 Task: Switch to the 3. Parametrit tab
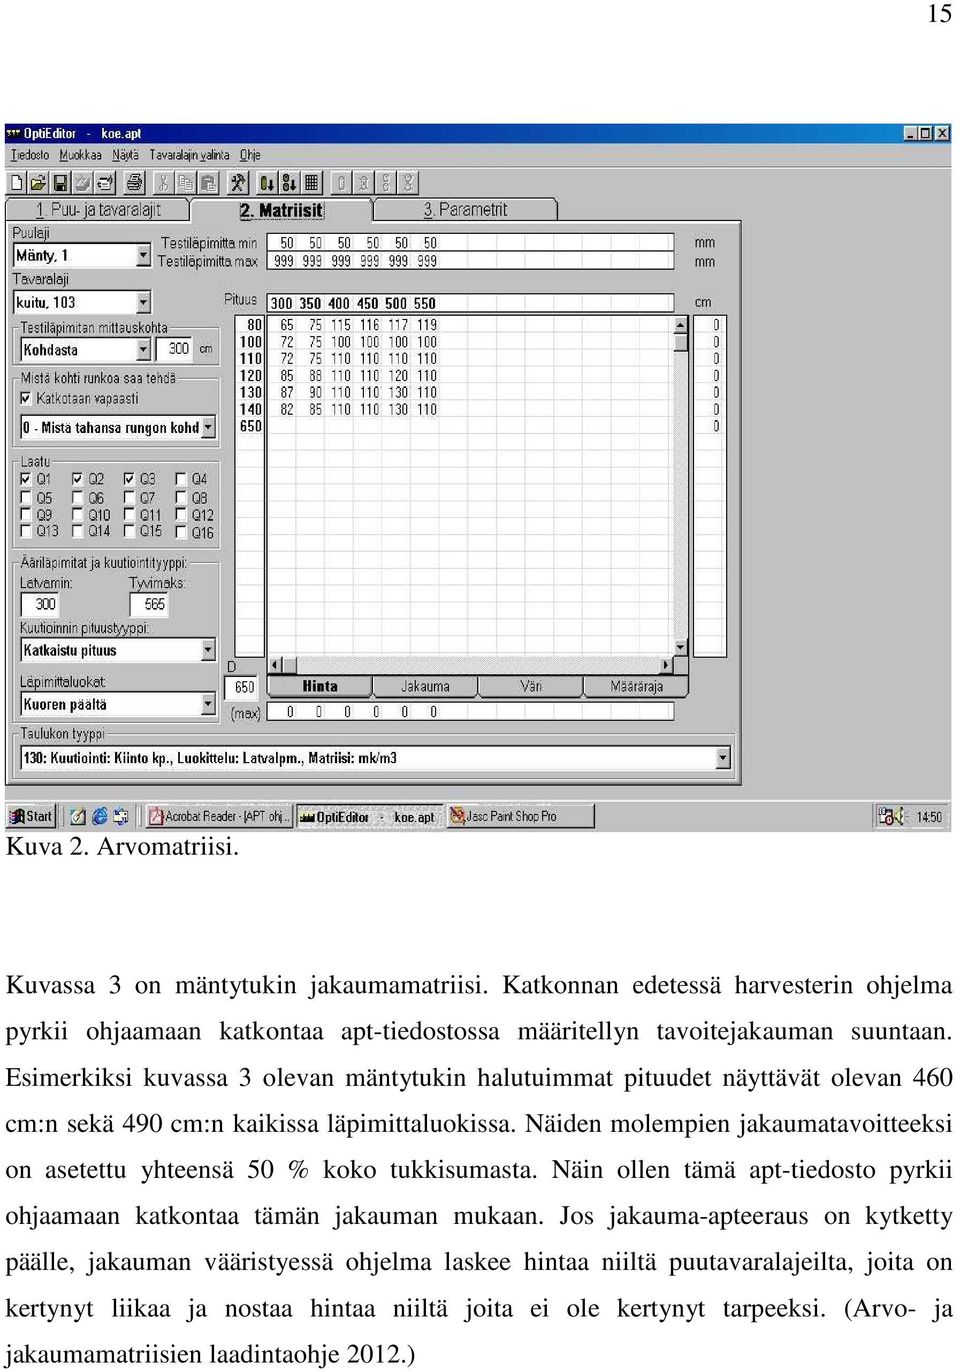(x=465, y=210)
